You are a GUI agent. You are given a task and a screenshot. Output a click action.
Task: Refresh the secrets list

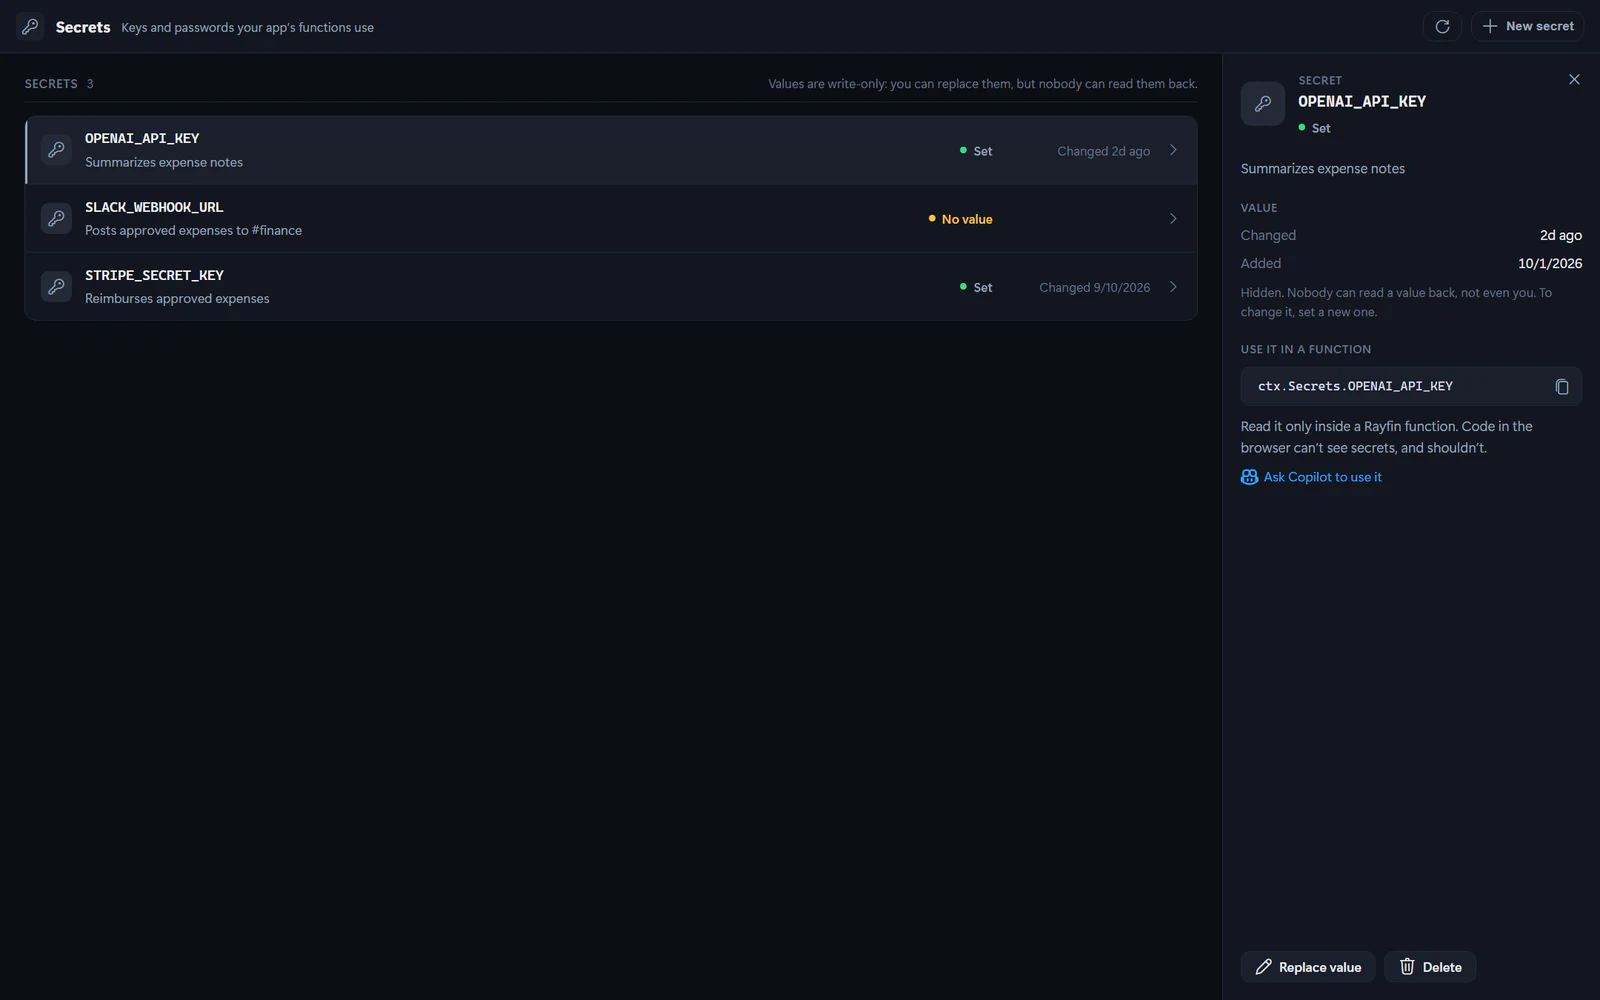click(x=1442, y=26)
